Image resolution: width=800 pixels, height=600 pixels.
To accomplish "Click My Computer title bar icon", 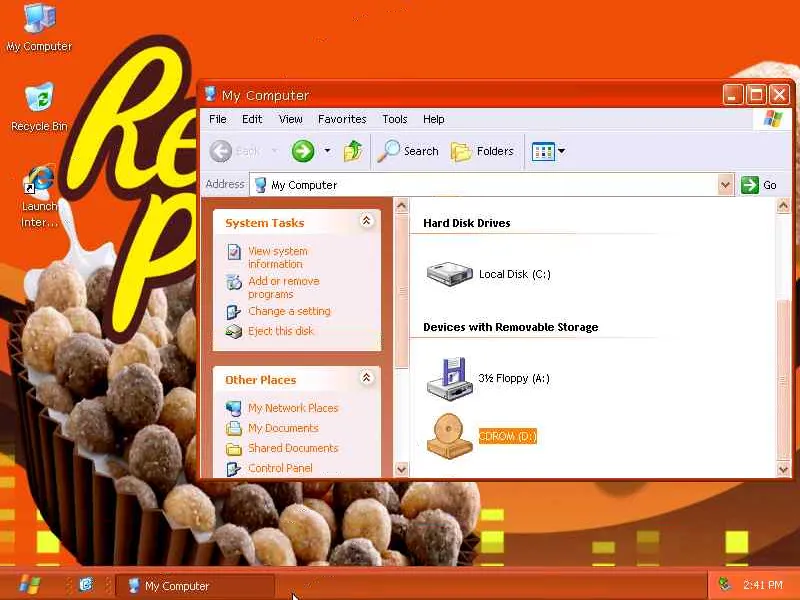I will [x=210, y=94].
